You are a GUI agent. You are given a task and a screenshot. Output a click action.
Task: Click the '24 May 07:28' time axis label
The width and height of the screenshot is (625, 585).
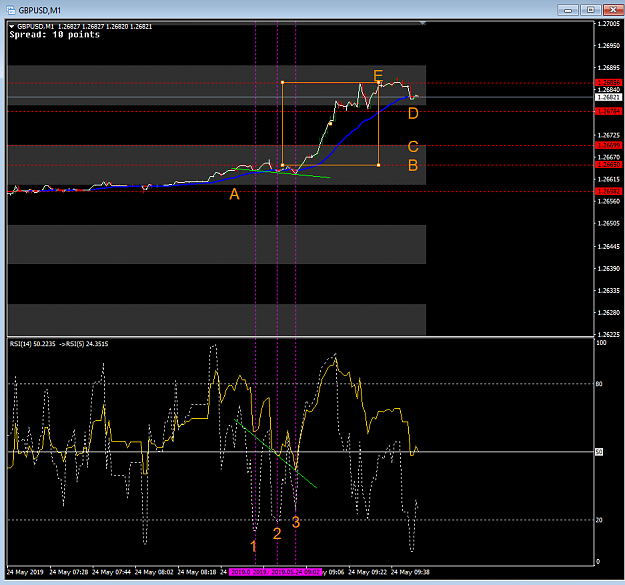[69, 572]
